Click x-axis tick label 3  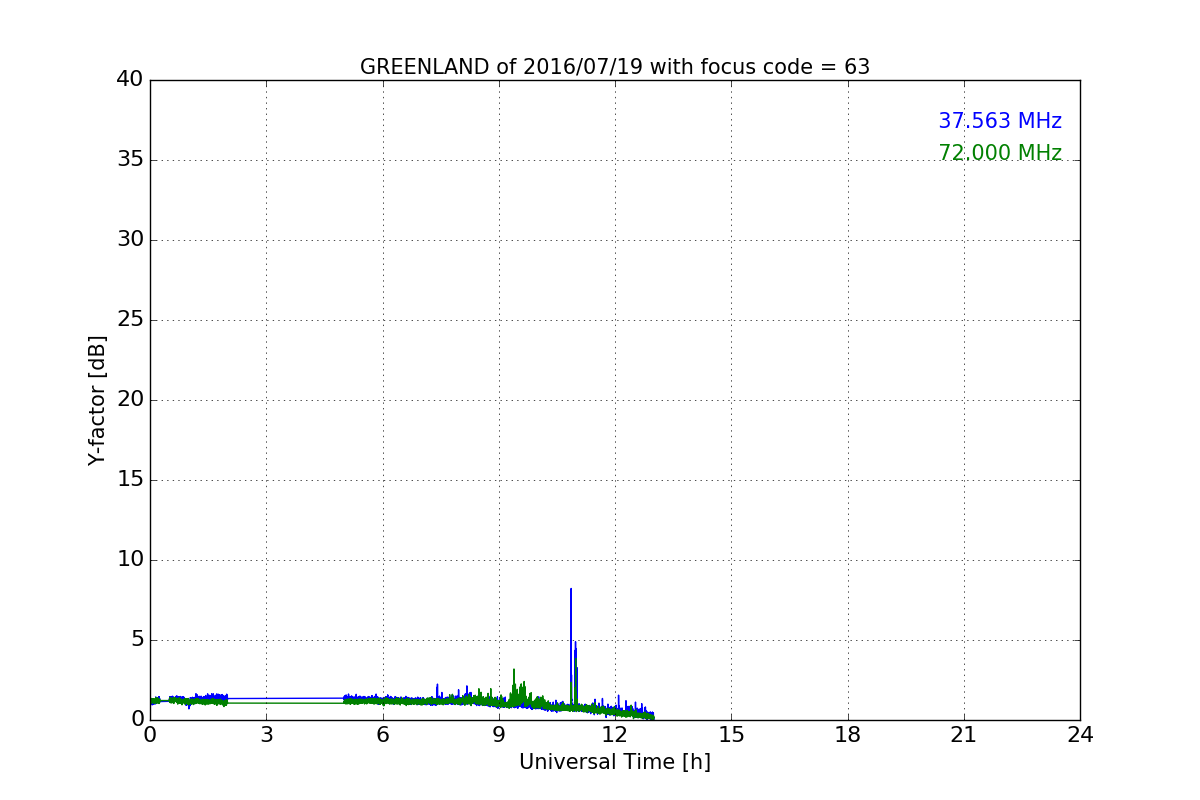tap(266, 735)
